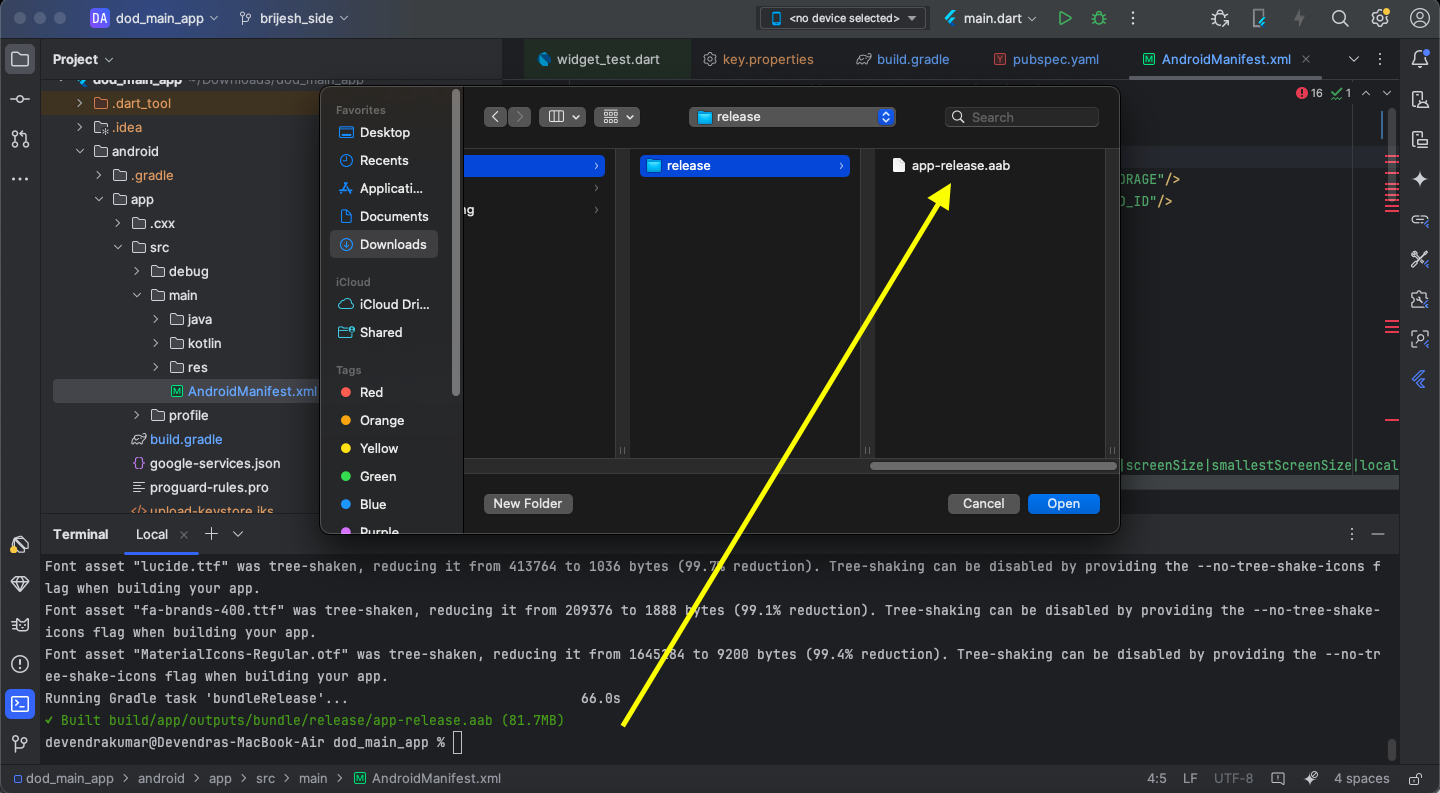
Task: Select the app-release.aab file
Action: pos(951,165)
